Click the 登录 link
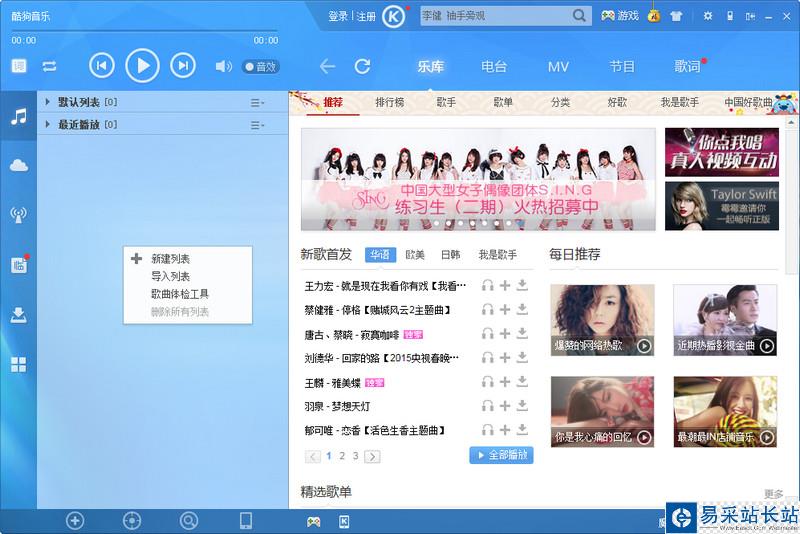This screenshot has width=800, height=534. pyautogui.click(x=338, y=16)
